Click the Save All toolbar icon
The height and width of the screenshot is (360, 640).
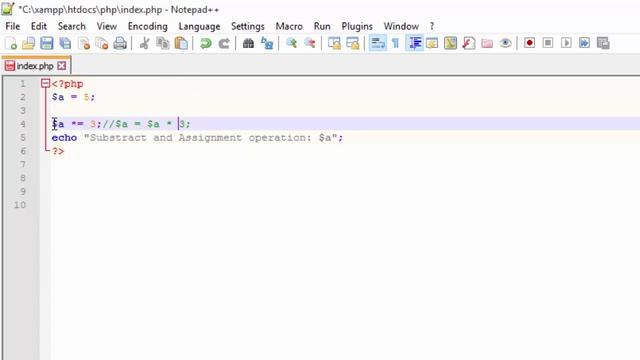point(65,43)
